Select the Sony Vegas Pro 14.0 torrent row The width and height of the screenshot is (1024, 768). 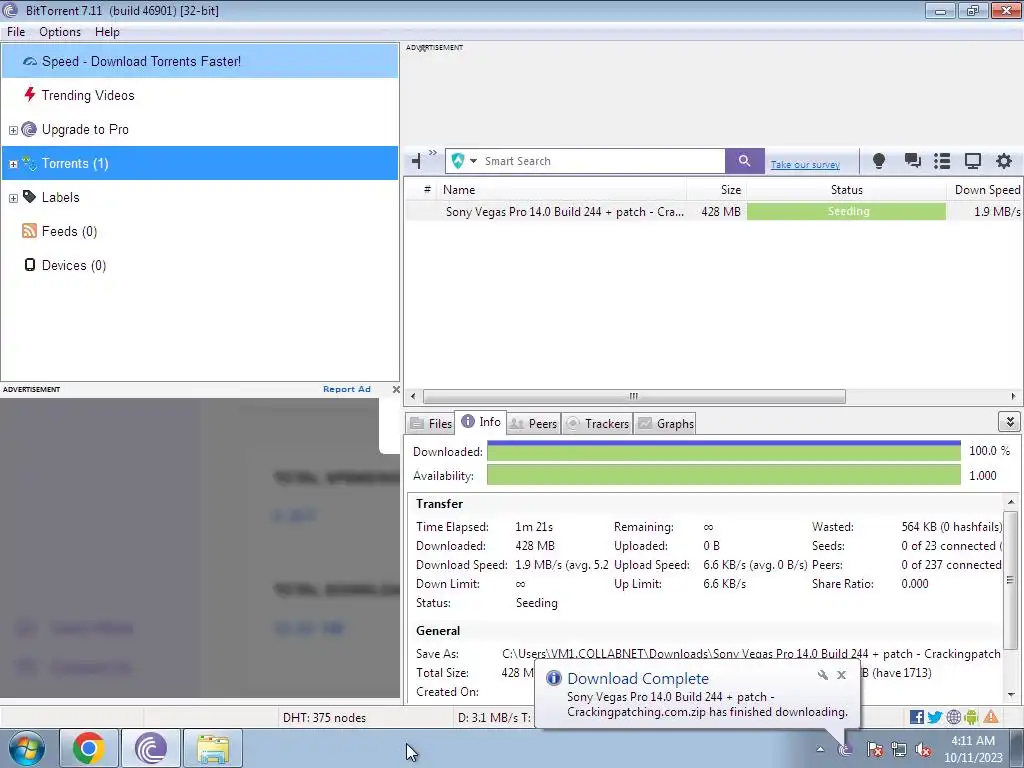point(713,212)
